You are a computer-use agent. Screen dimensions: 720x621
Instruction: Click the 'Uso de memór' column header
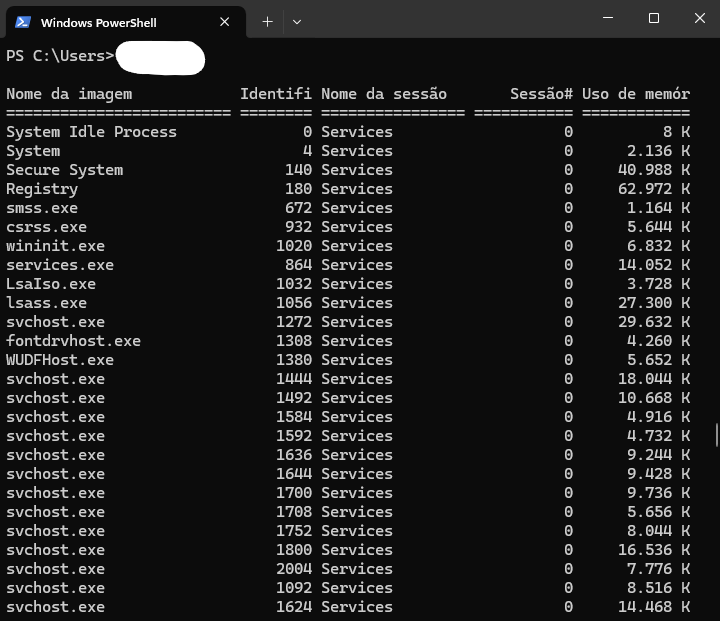tap(636, 94)
